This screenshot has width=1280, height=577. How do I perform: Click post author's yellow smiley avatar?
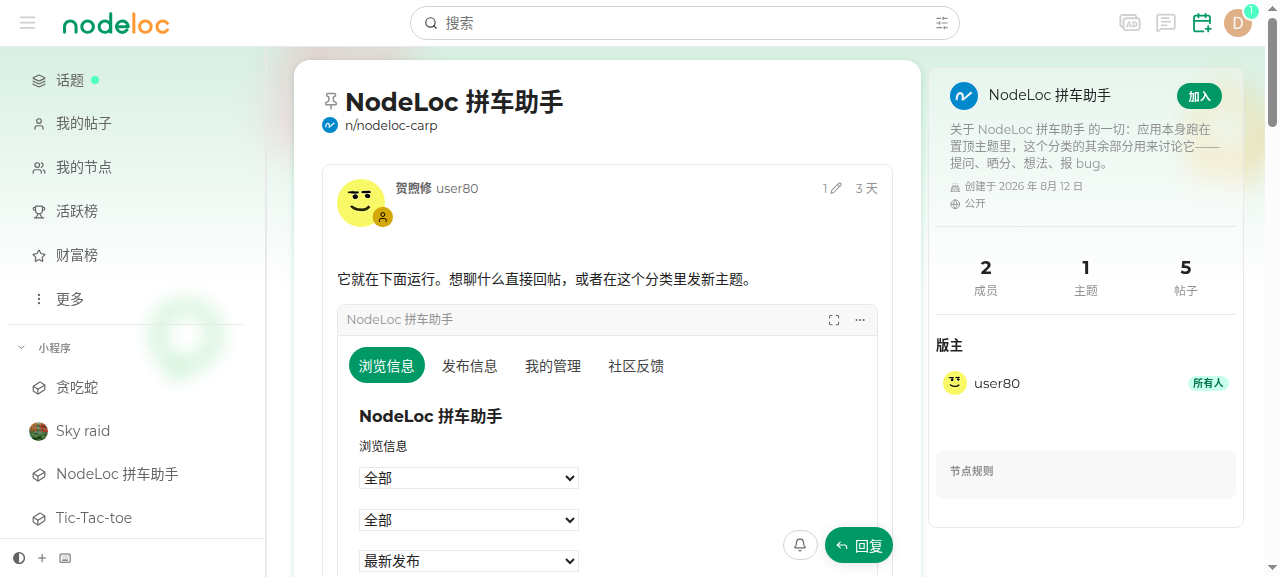(x=361, y=203)
